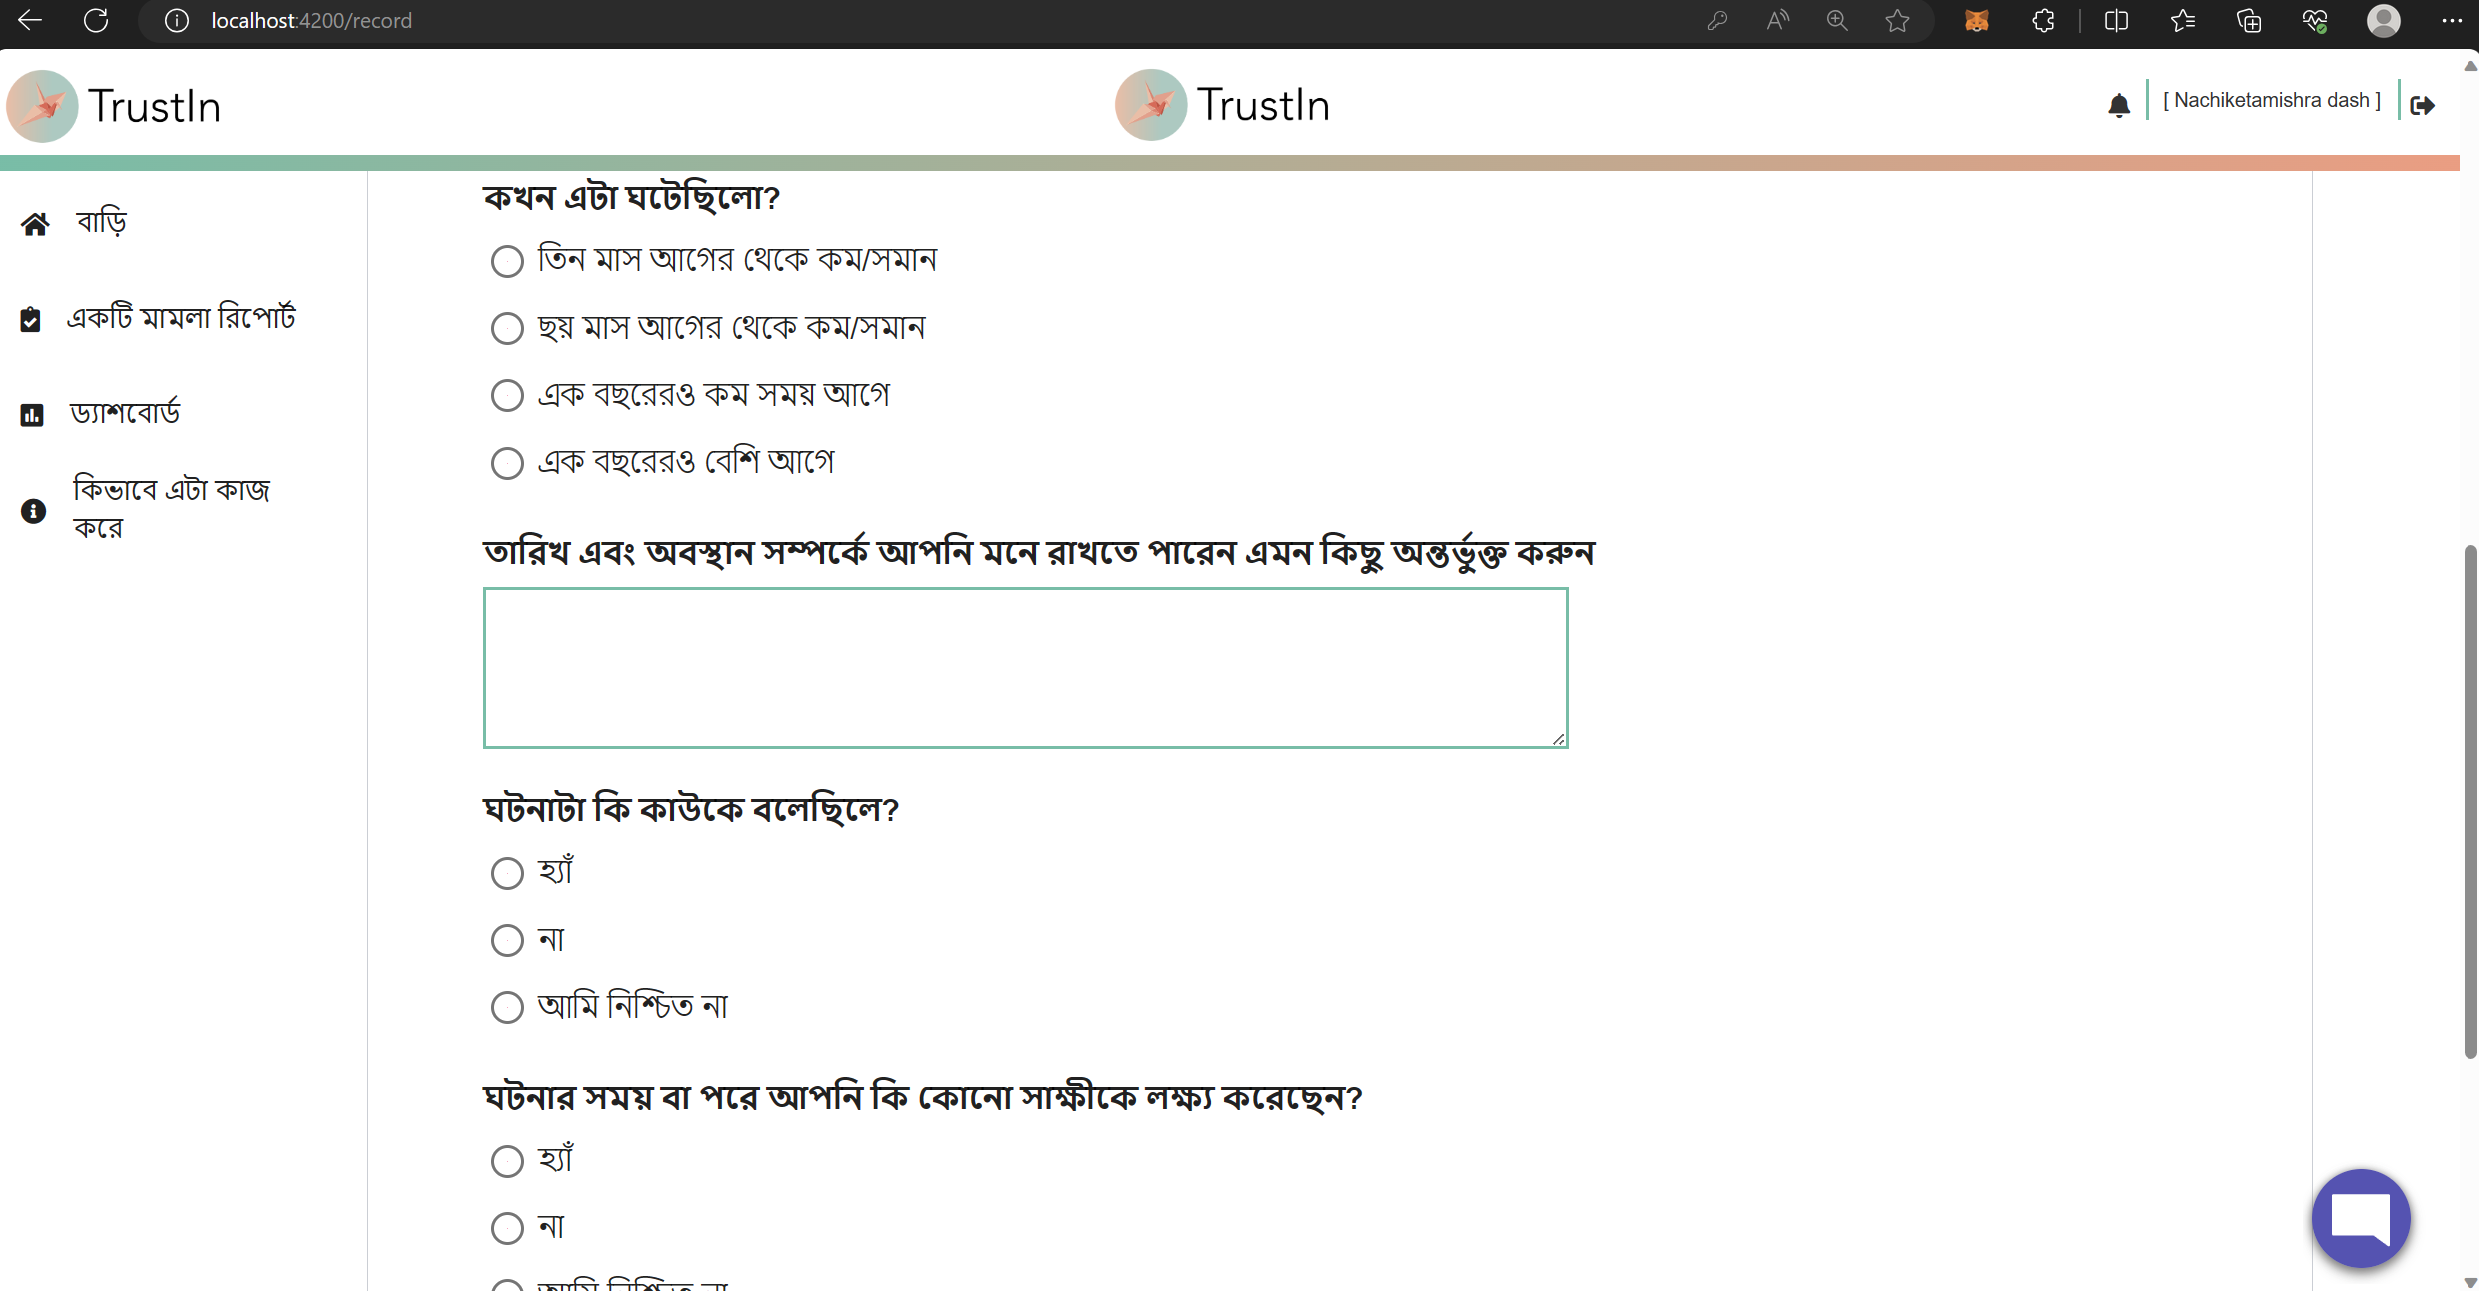Image resolution: width=2479 pixels, height=1291 pixels.
Task: Click the browser extensions puzzle icon
Action: [2043, 20]
